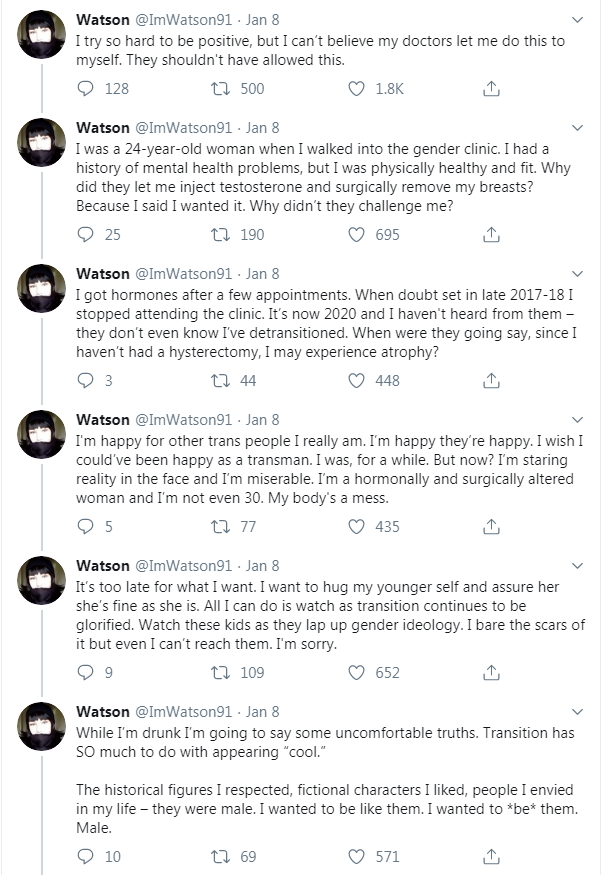Like the tweet with 435 likes
Viewport: 612px width, 875px height.
(x=356, y=527)
